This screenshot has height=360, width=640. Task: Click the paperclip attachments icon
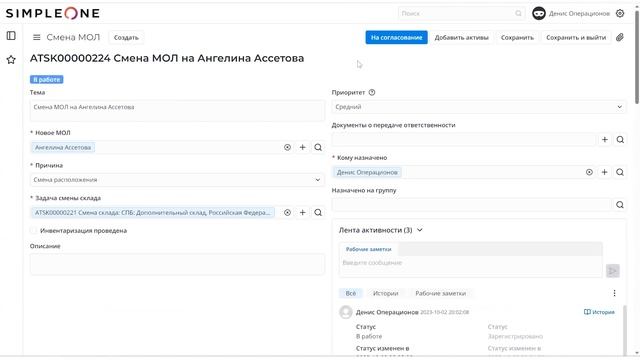click(x=620, y=38)
